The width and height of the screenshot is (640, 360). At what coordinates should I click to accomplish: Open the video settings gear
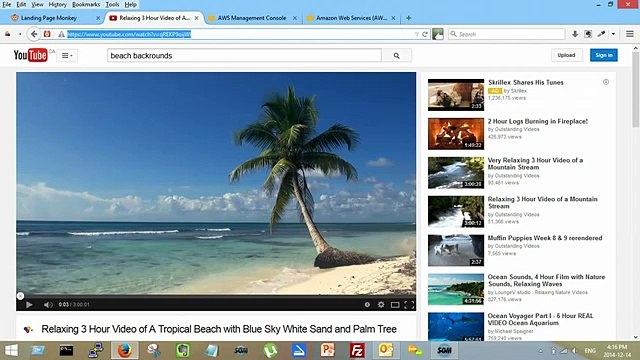(x=381, y=304)
